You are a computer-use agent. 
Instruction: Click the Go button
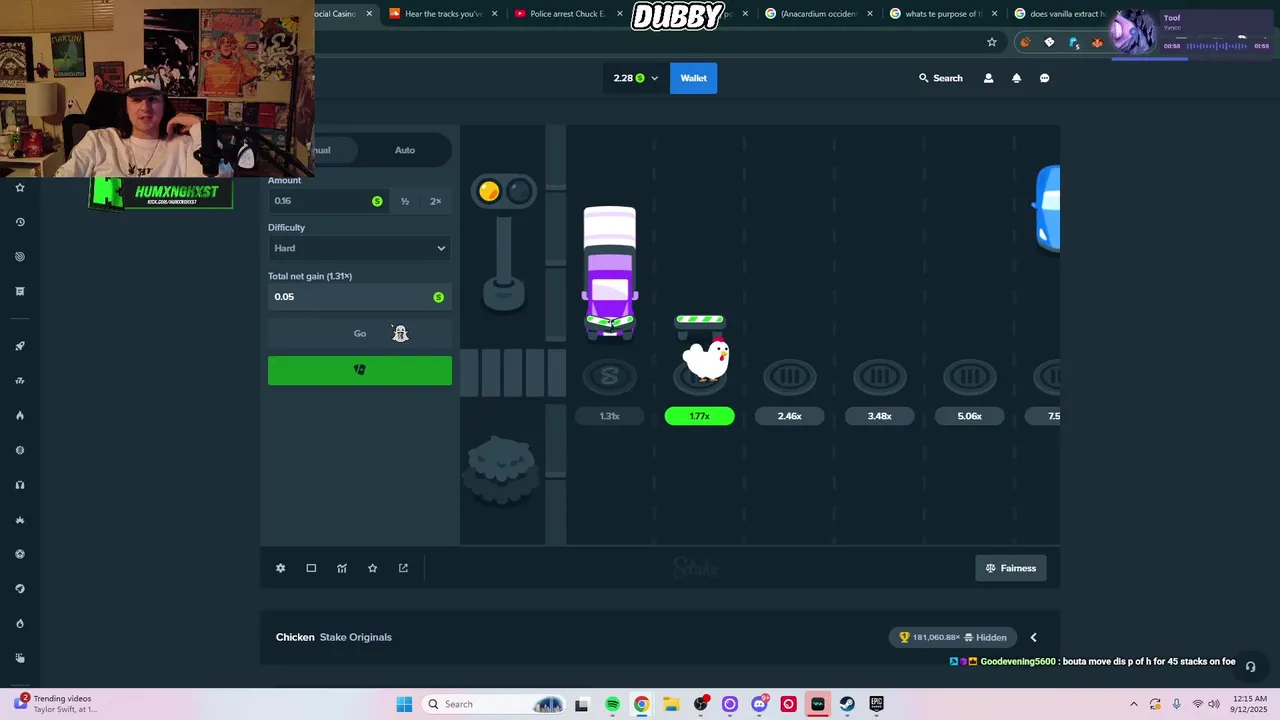[360, 333]
